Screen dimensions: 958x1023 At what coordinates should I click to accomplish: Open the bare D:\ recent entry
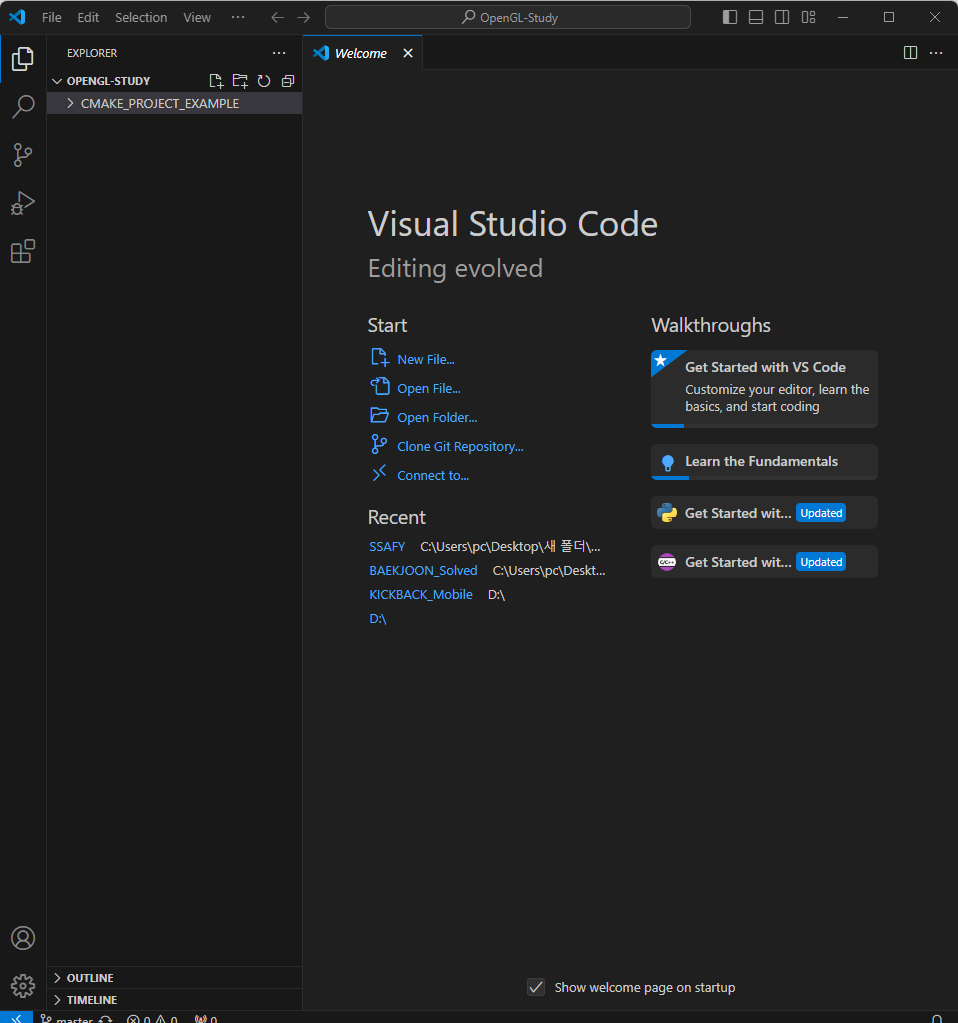(378, 619)
